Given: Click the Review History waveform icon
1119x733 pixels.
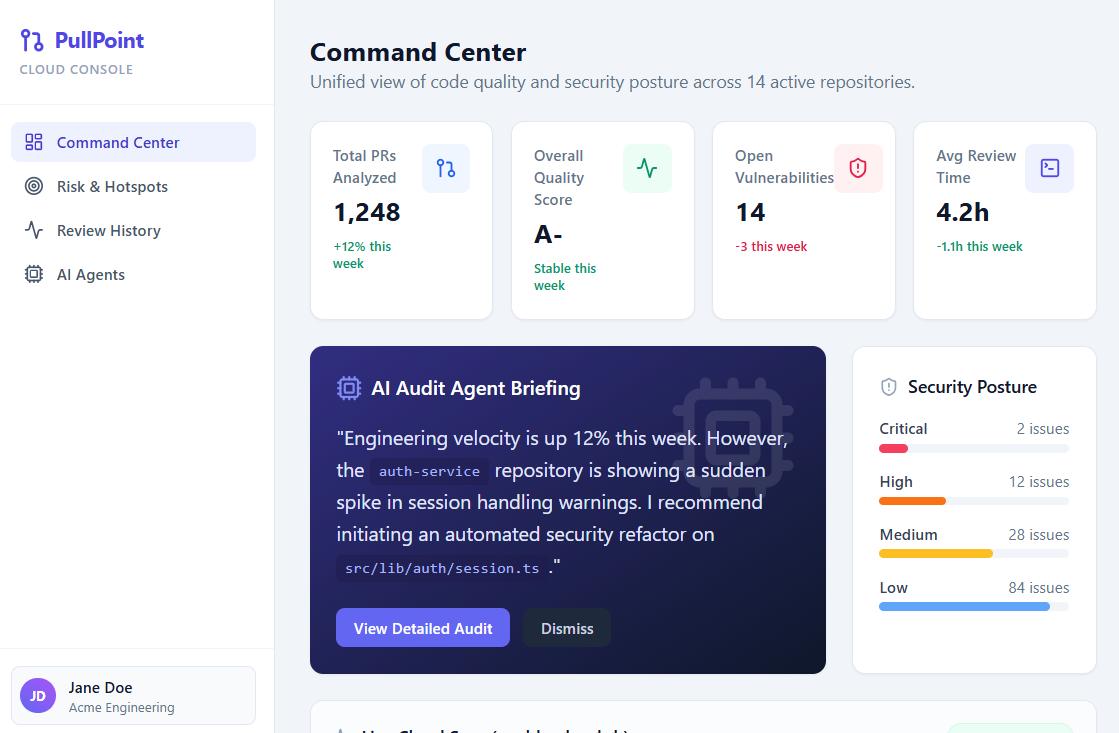Looking at the screenshot, I should click(x=34, y=230).
